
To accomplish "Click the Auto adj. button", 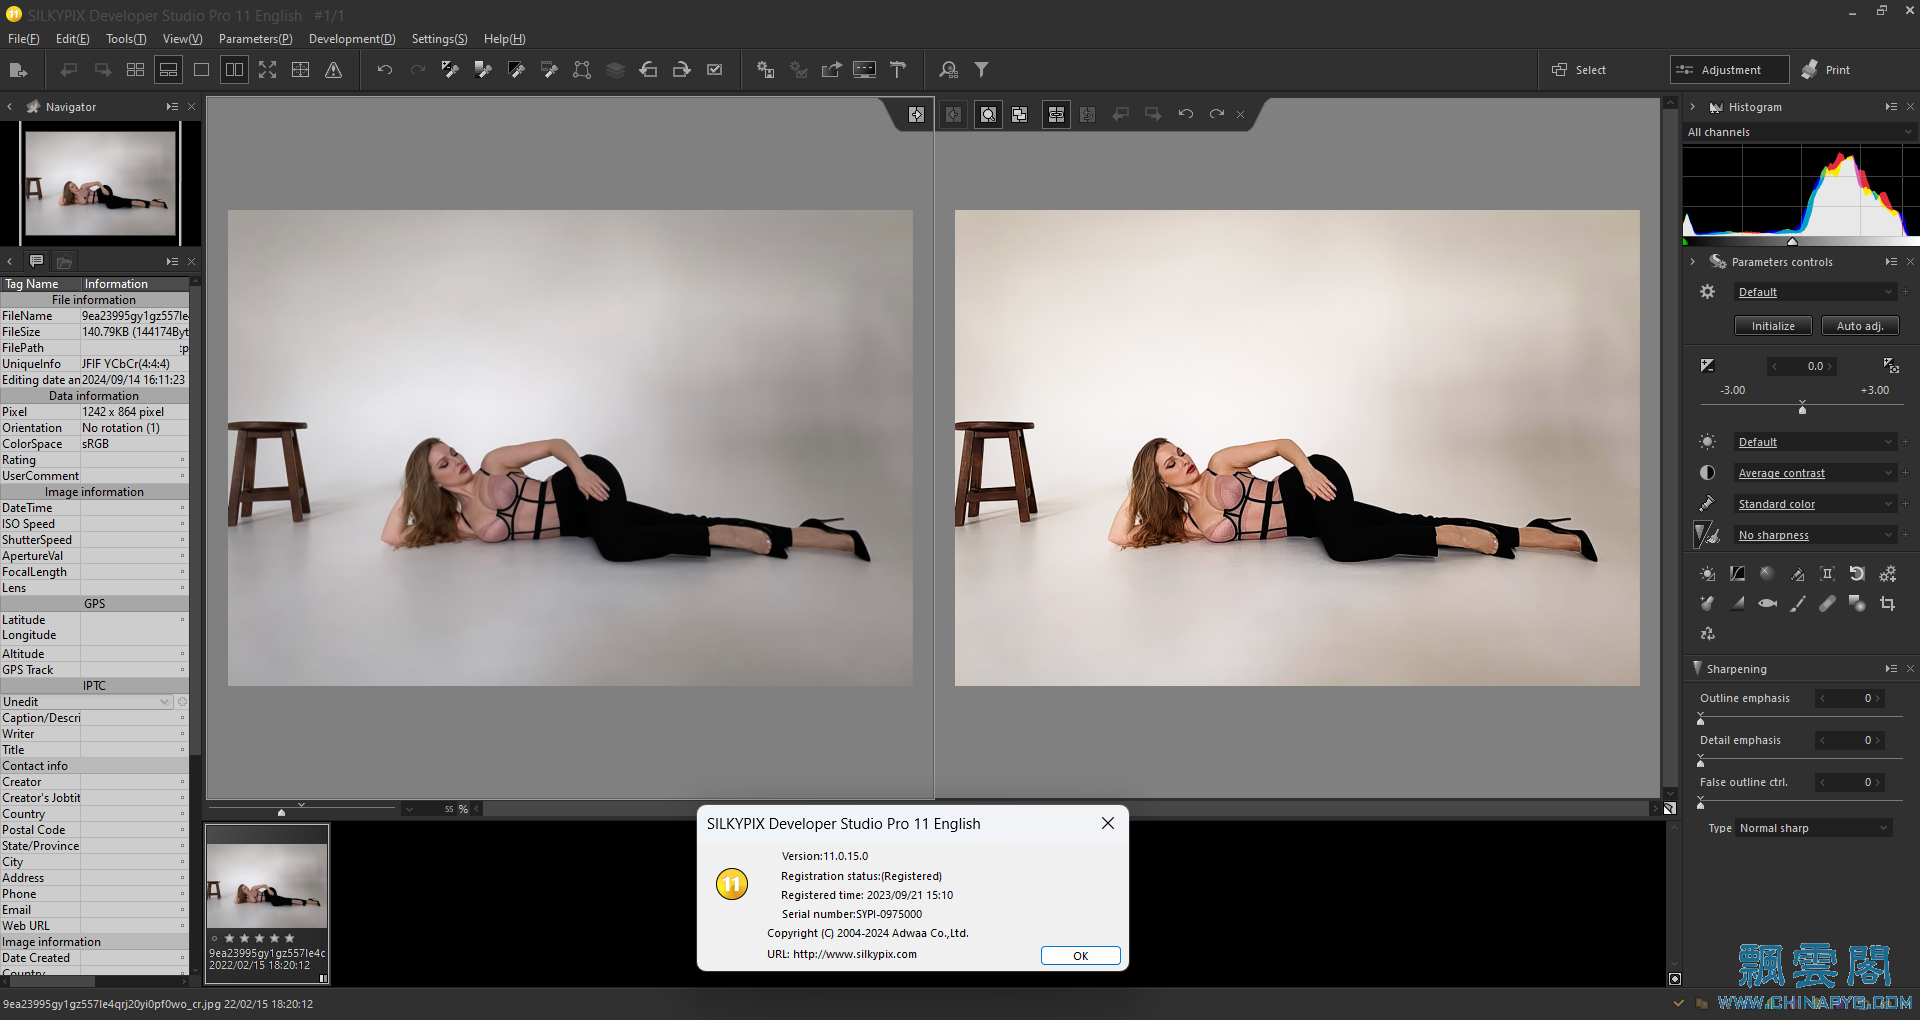I will (x=1859, y=326).
